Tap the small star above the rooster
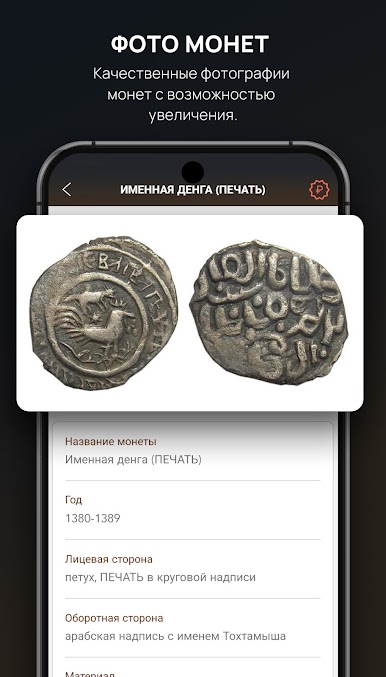The height and width of the screenshot is (677, 386). (x=92, y=319)
